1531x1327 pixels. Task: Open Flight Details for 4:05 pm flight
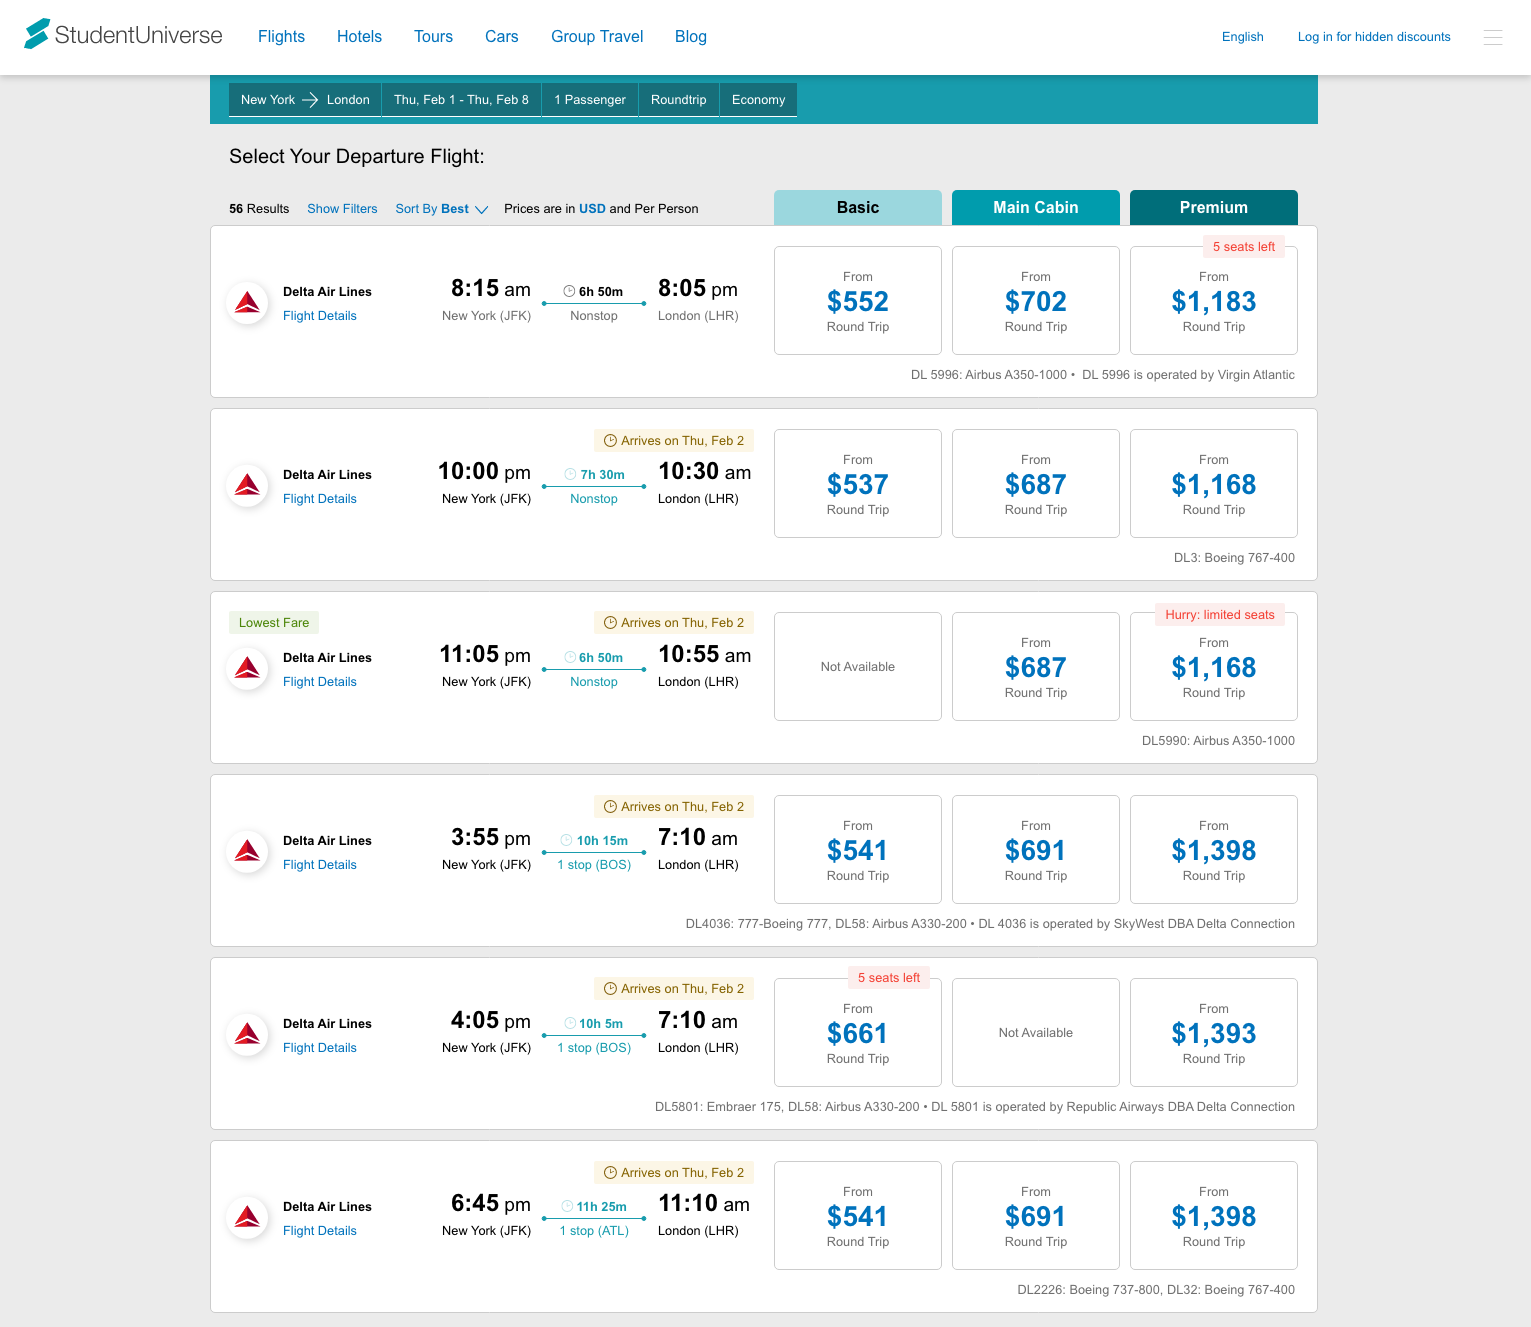(x=320, y=1048)
